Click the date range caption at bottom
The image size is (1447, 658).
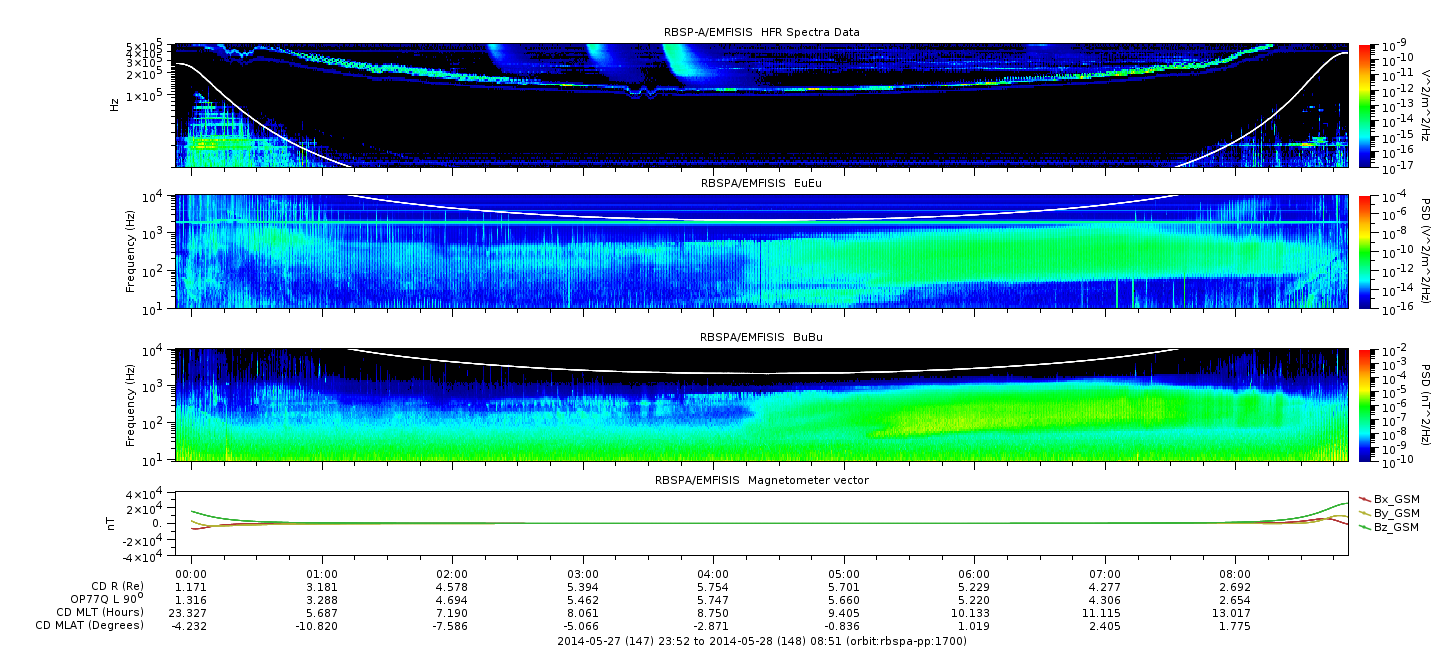pyautogui.click(x=761, y=641)
